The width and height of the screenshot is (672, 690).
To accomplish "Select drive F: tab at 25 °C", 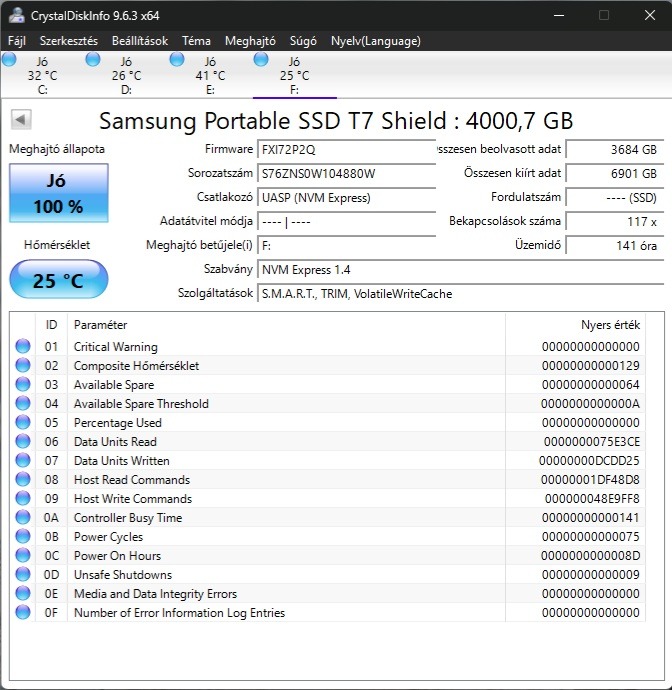I will [294, 75].
